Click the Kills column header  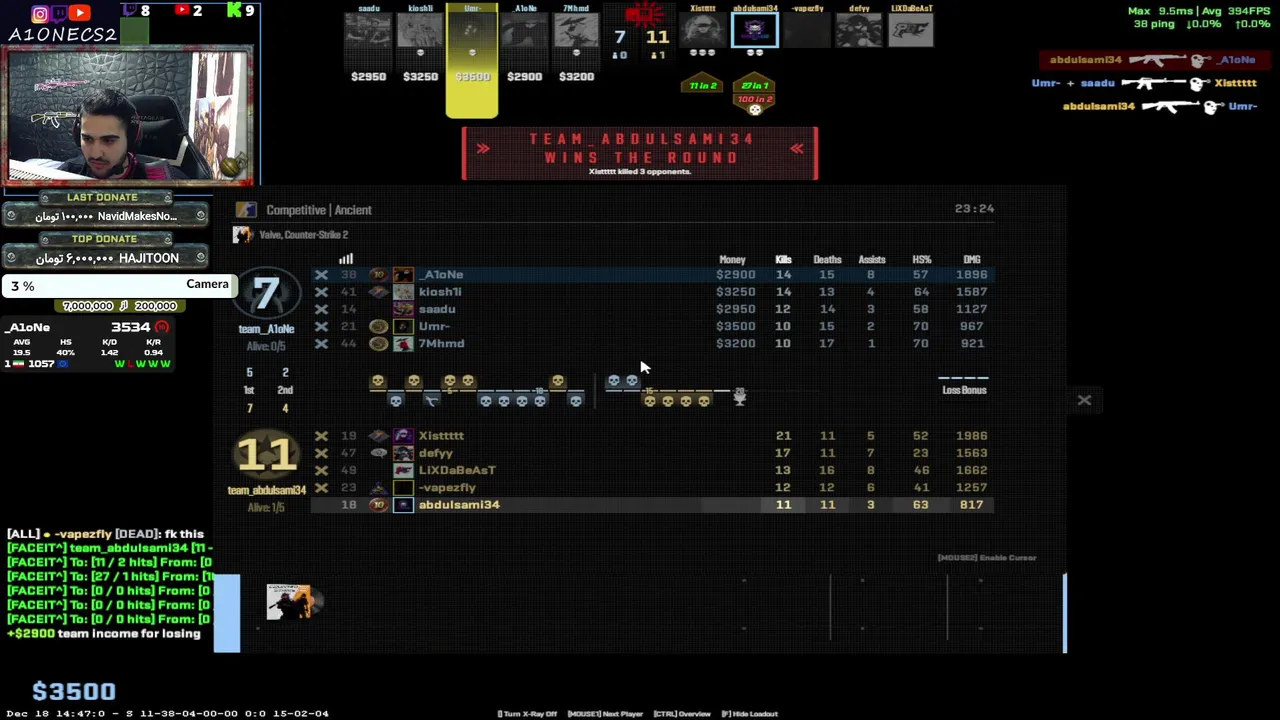pyautogui.click(x=783, y=260)
